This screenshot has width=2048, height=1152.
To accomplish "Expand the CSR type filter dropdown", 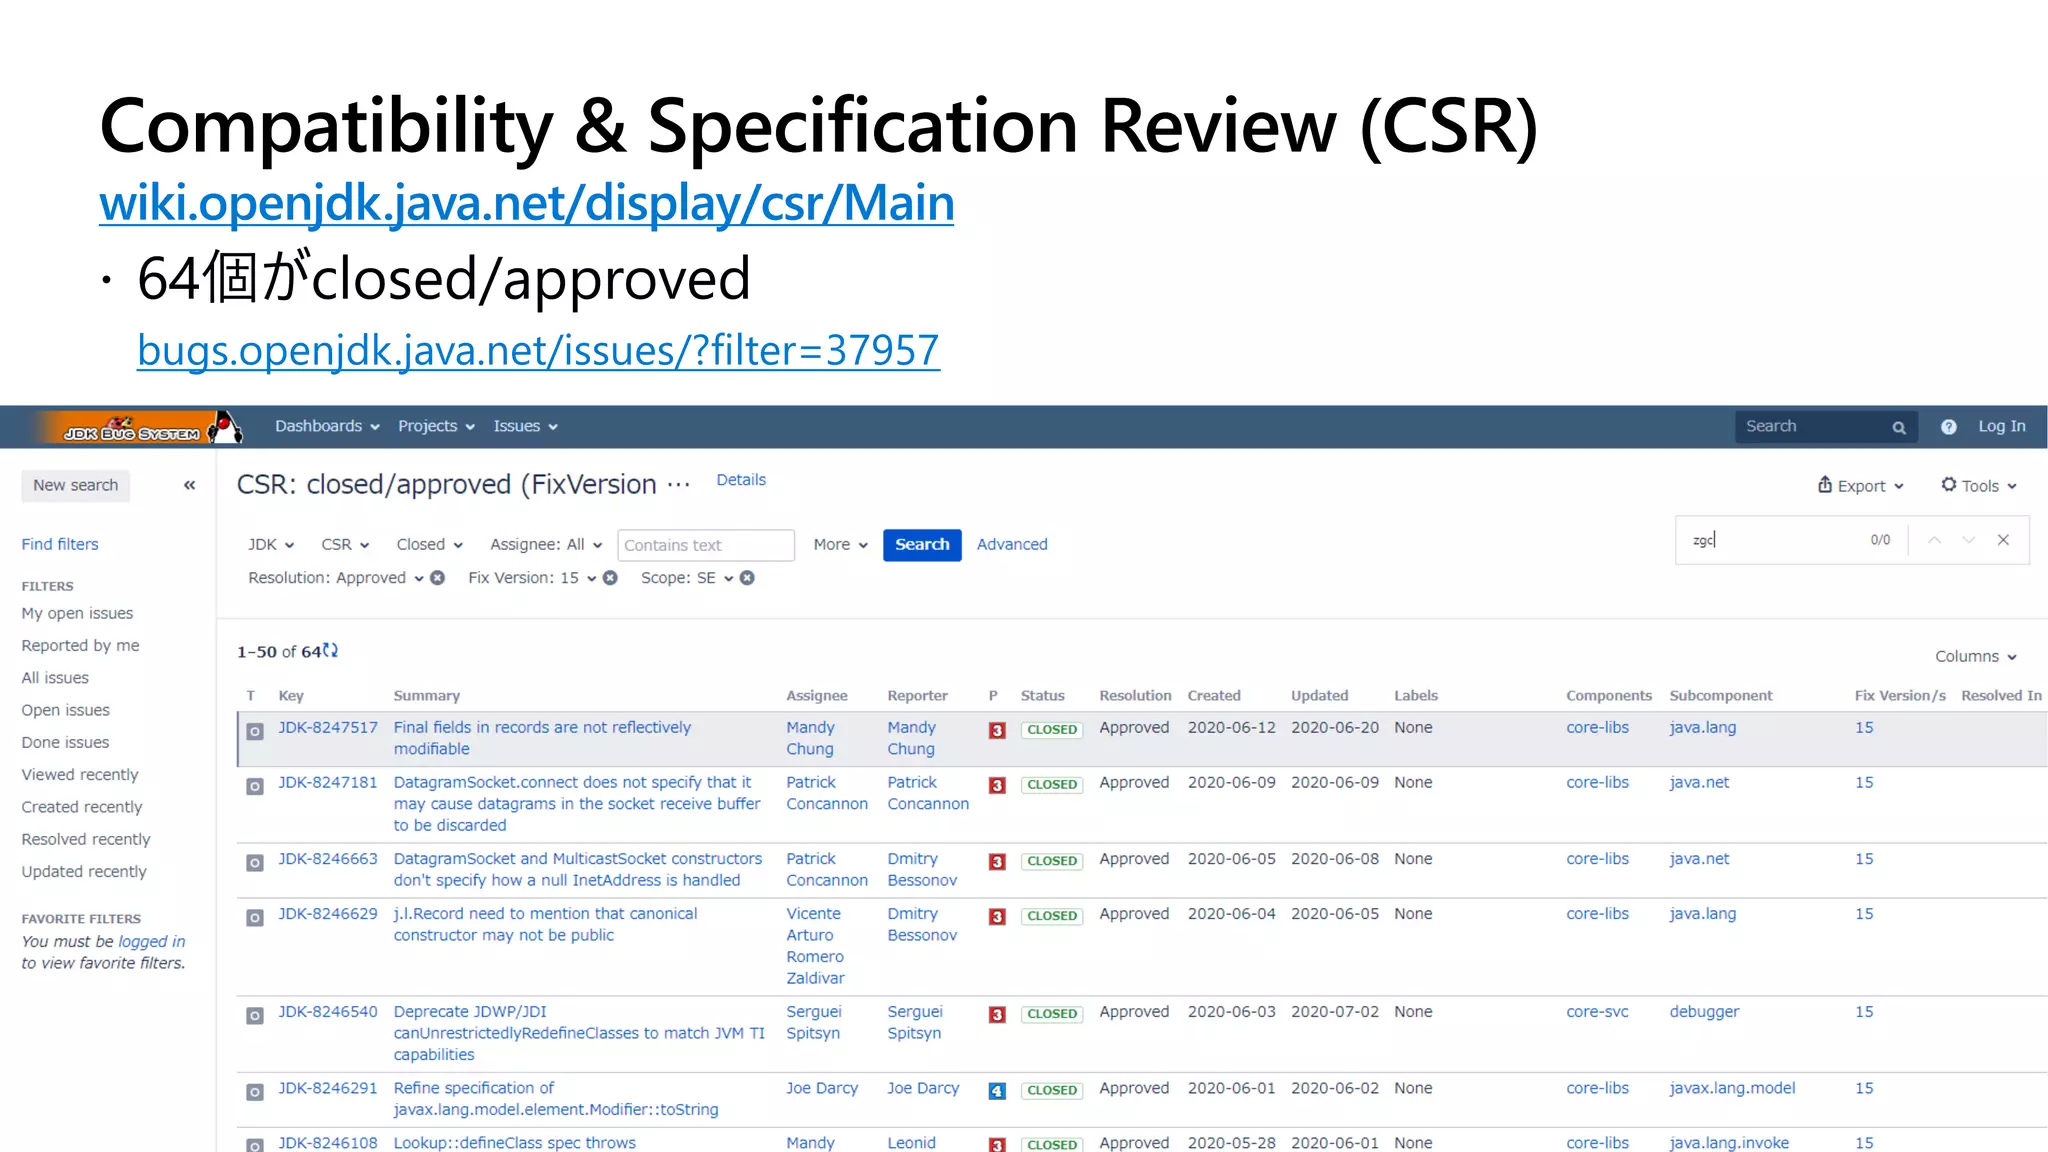I will coord(345,545).
